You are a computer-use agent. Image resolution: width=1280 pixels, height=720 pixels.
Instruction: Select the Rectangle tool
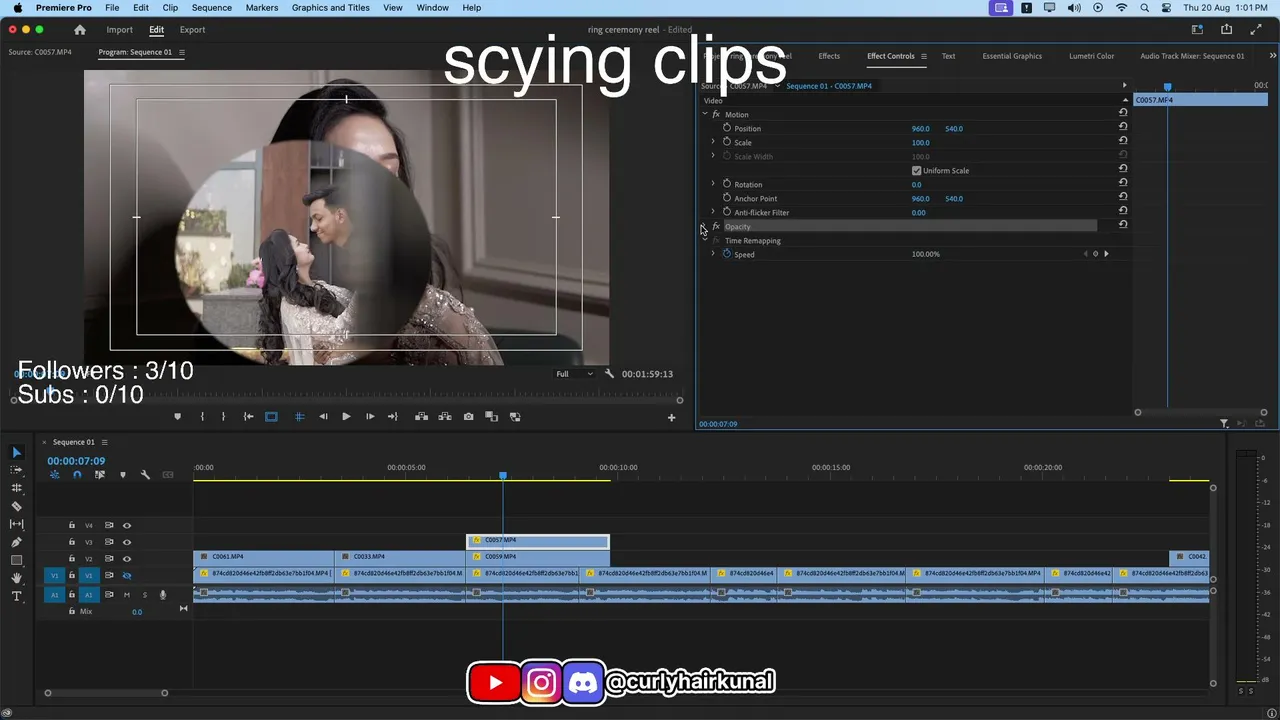pyautogui.click(x=16, y=560)
